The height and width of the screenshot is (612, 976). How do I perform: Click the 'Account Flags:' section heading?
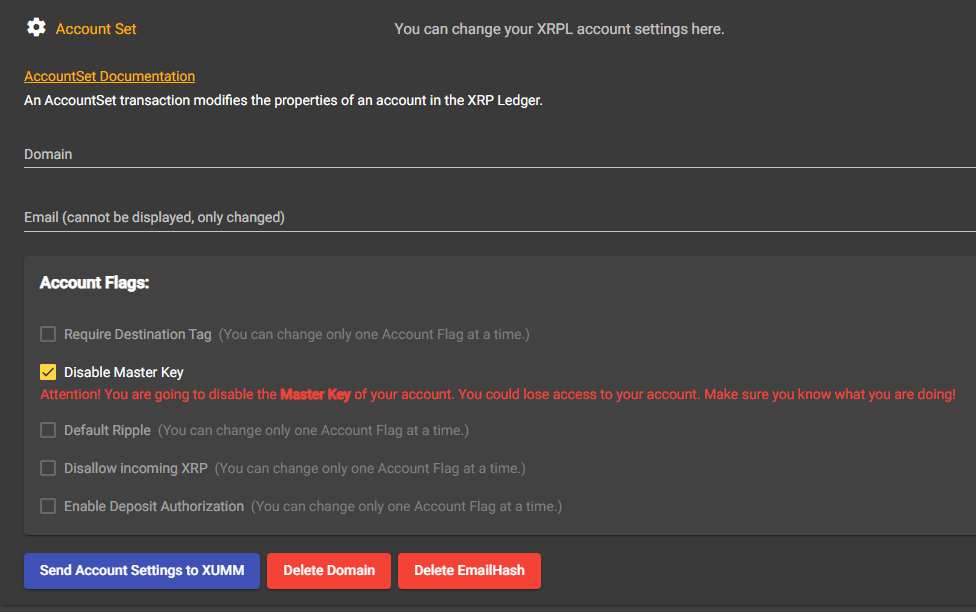(94, 283)
